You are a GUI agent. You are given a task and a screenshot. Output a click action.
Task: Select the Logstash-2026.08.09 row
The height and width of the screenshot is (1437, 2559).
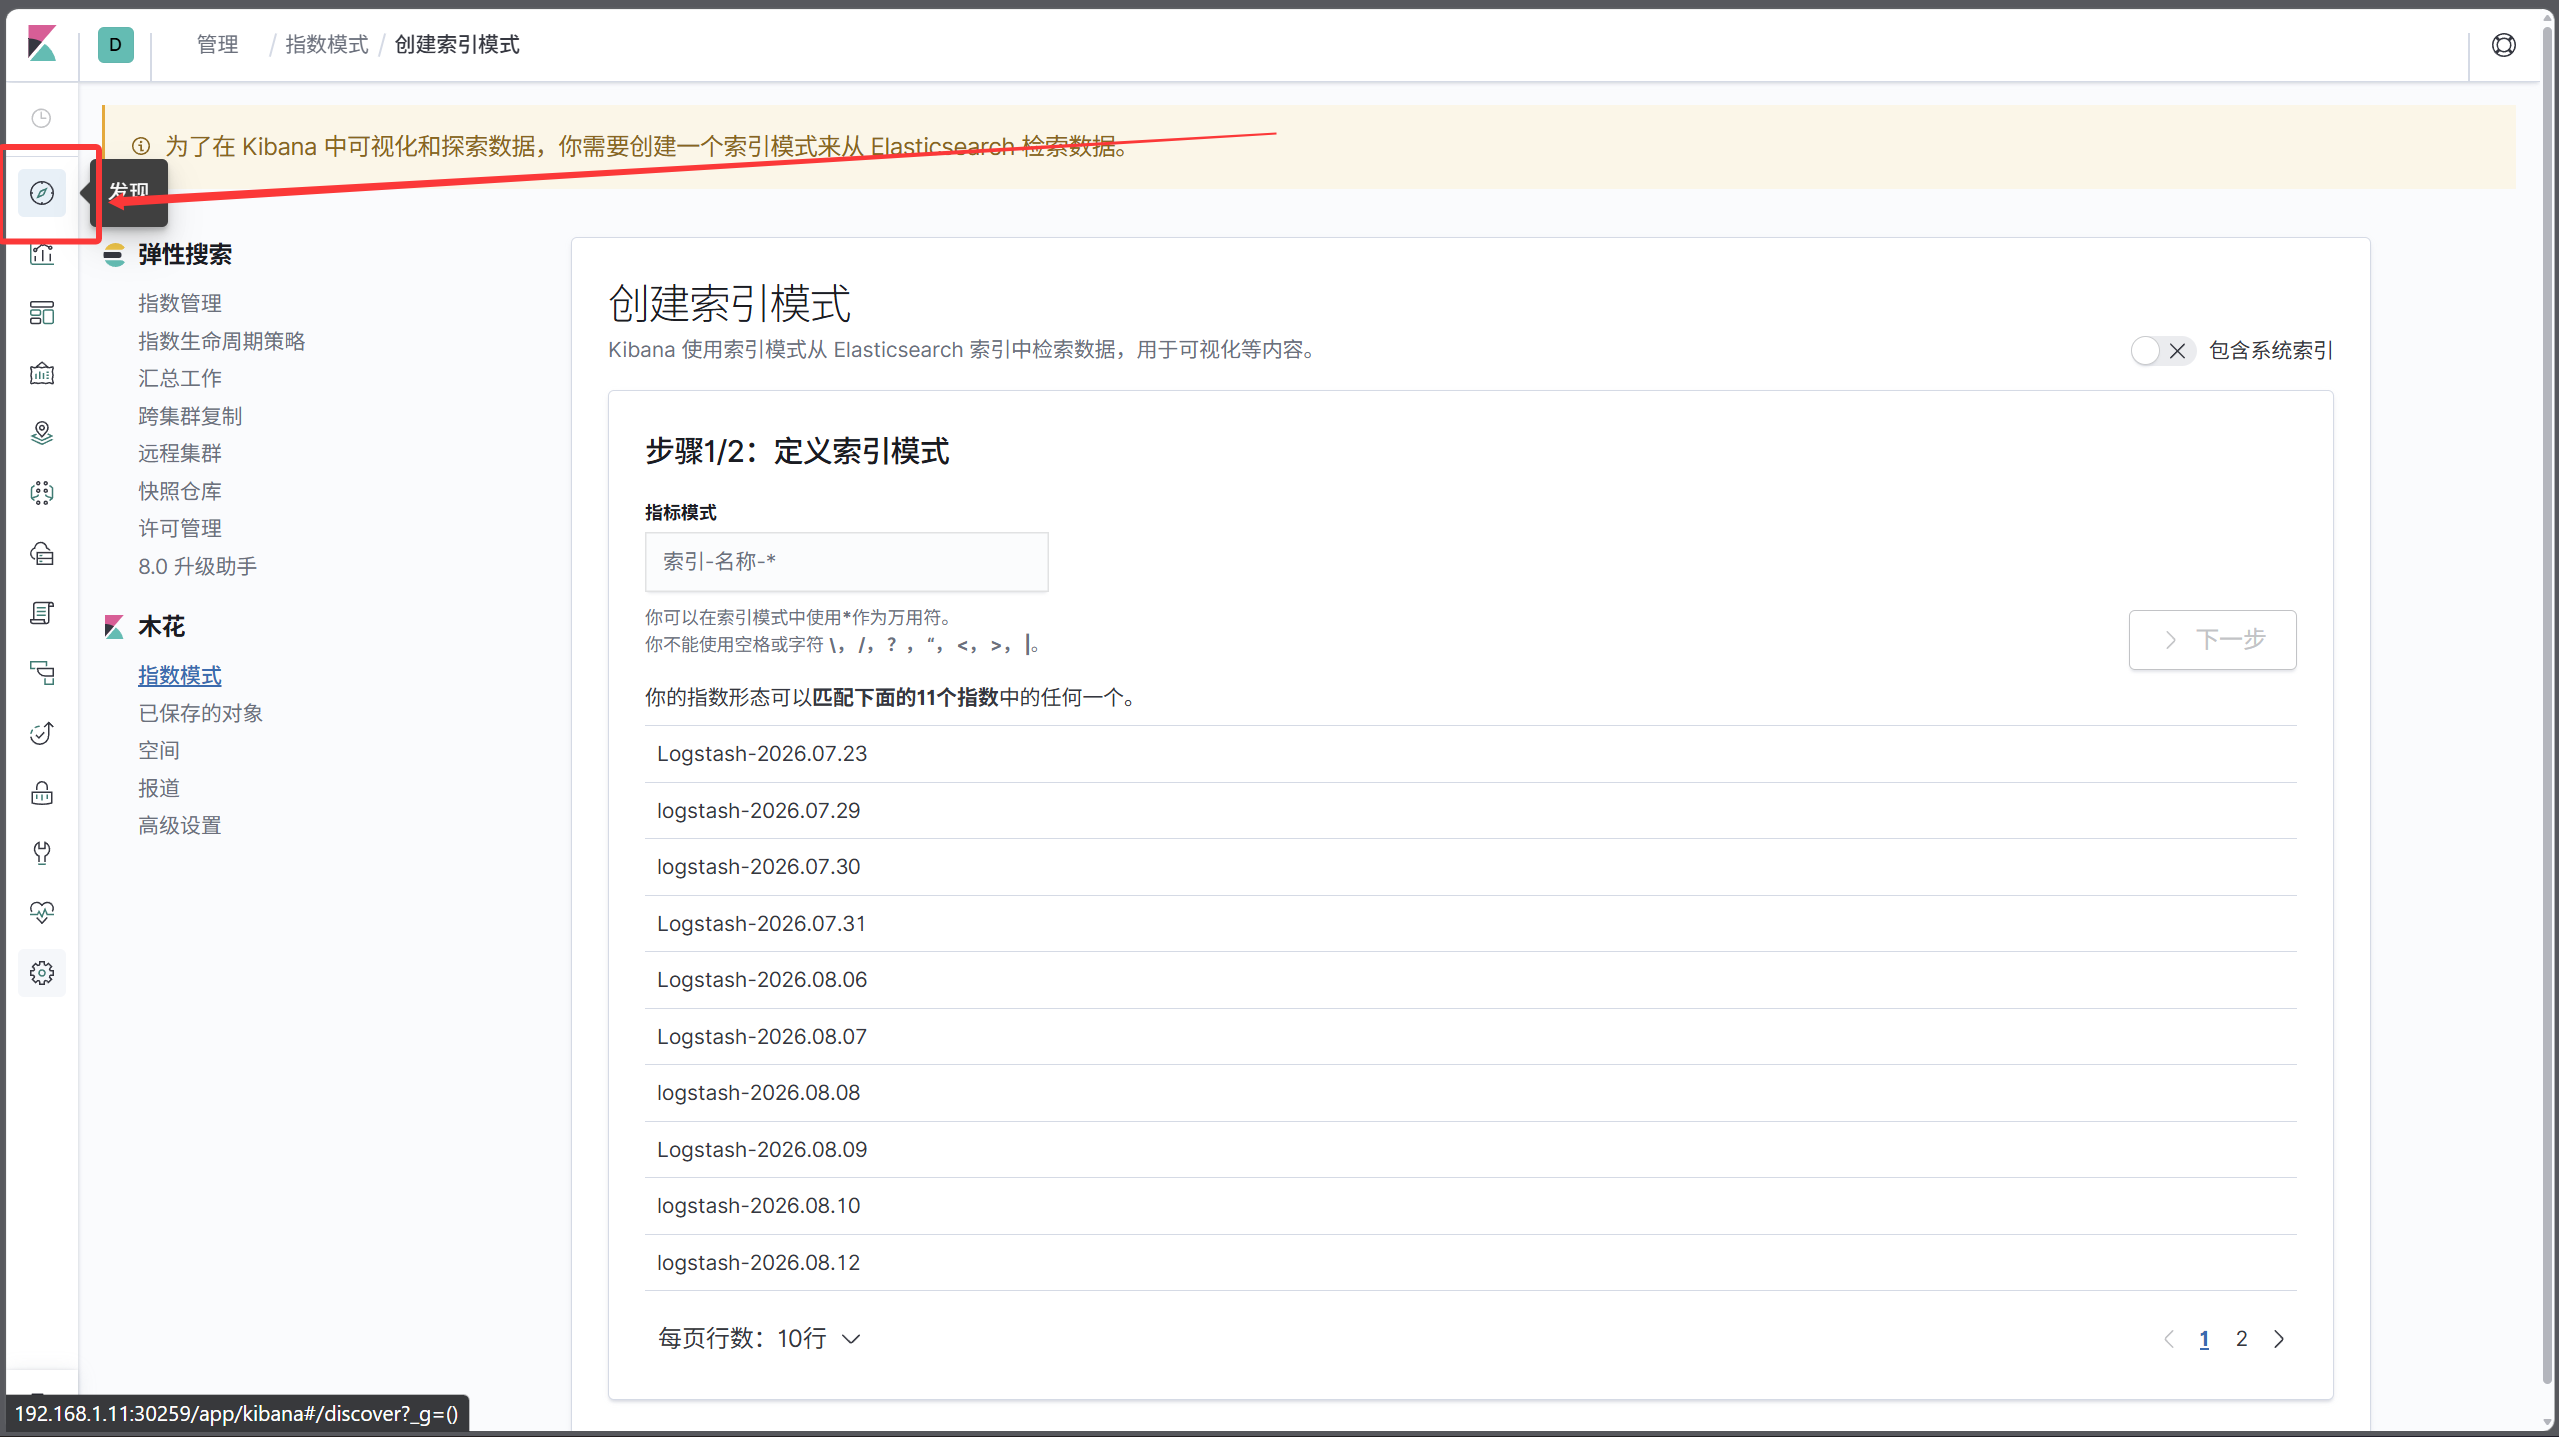point(1470,1150)
